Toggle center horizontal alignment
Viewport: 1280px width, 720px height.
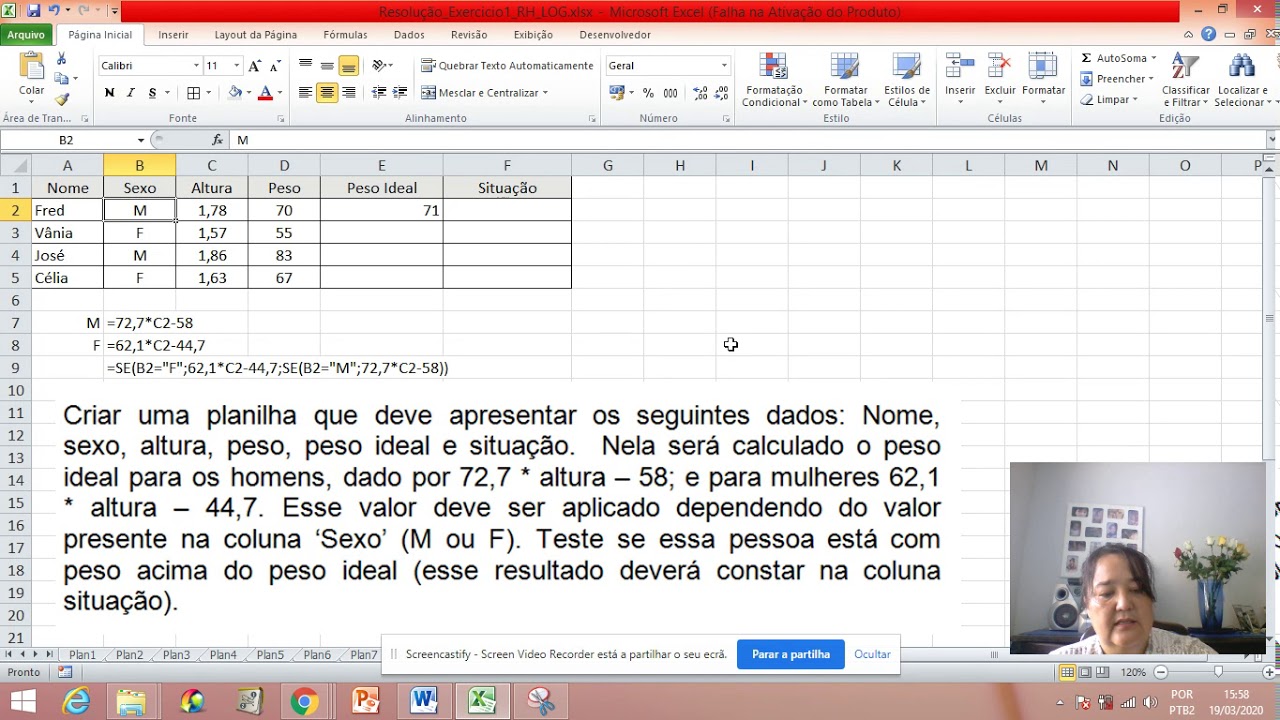tap(327, 93)
